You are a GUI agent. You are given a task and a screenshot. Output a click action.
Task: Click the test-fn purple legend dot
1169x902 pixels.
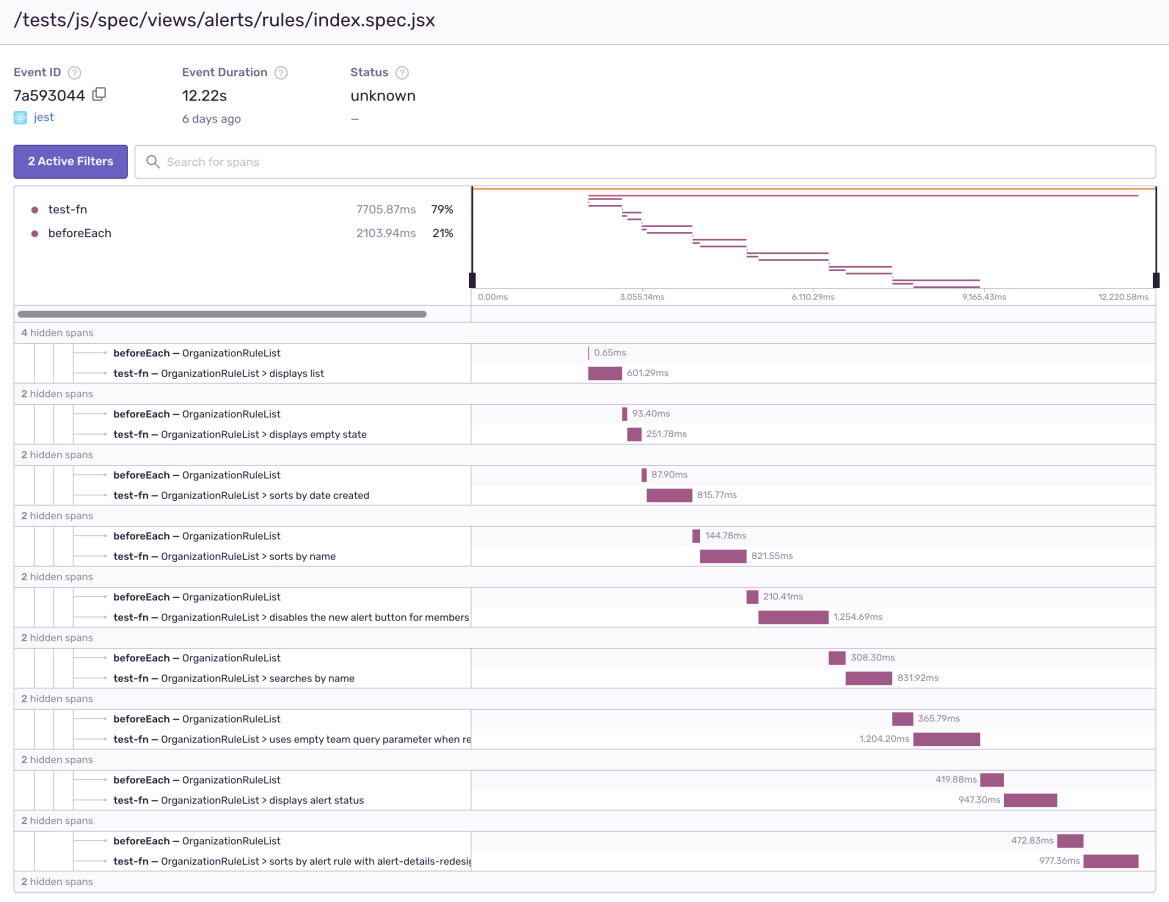pyautogui.click(x=35, y=210)
